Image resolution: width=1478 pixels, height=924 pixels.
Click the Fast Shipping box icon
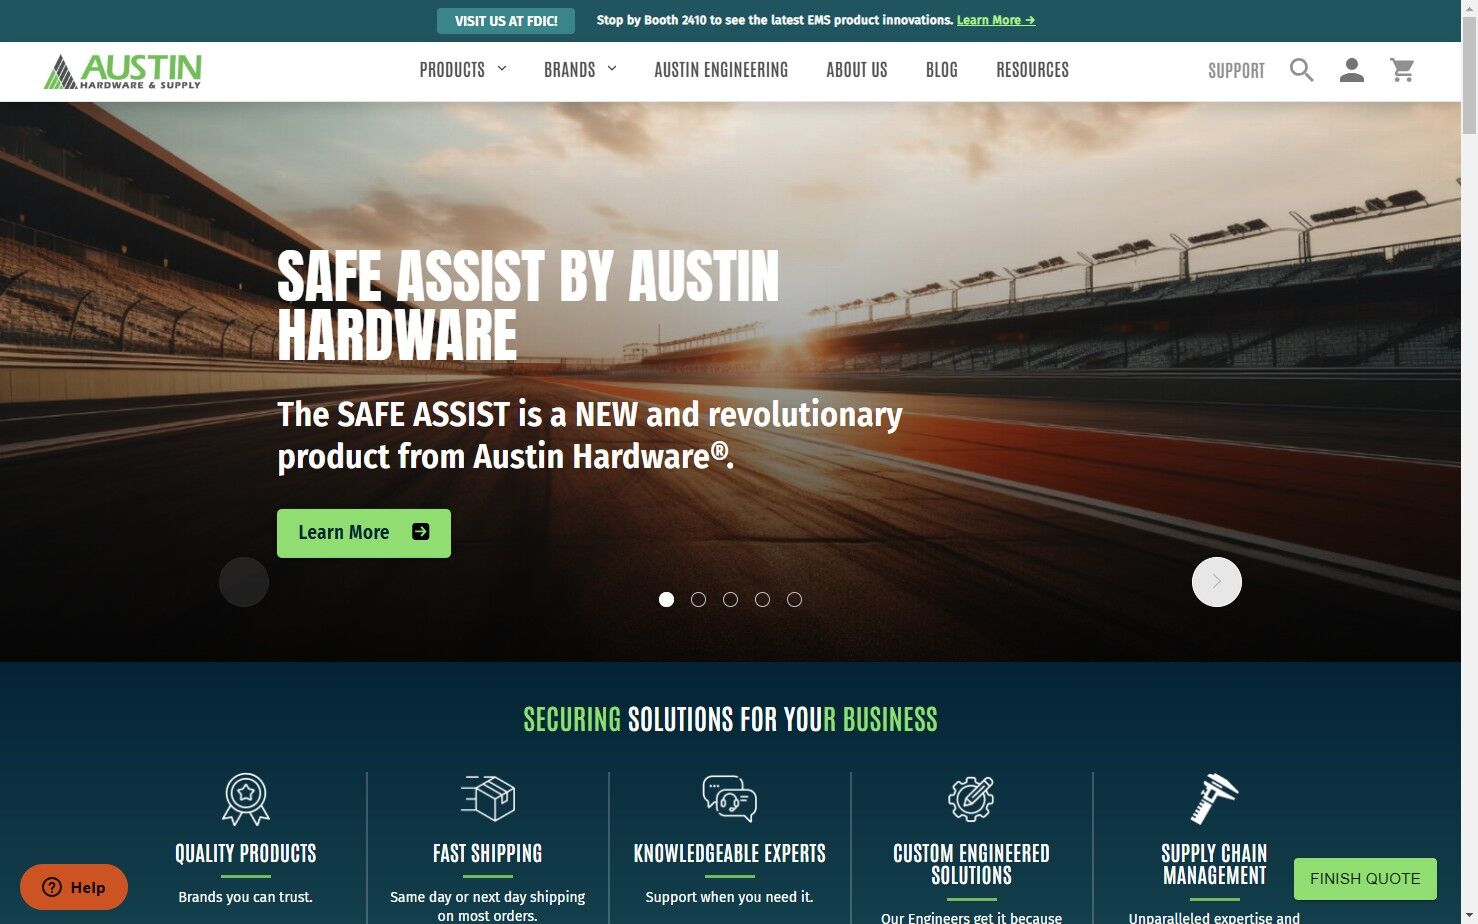point(488,798)
